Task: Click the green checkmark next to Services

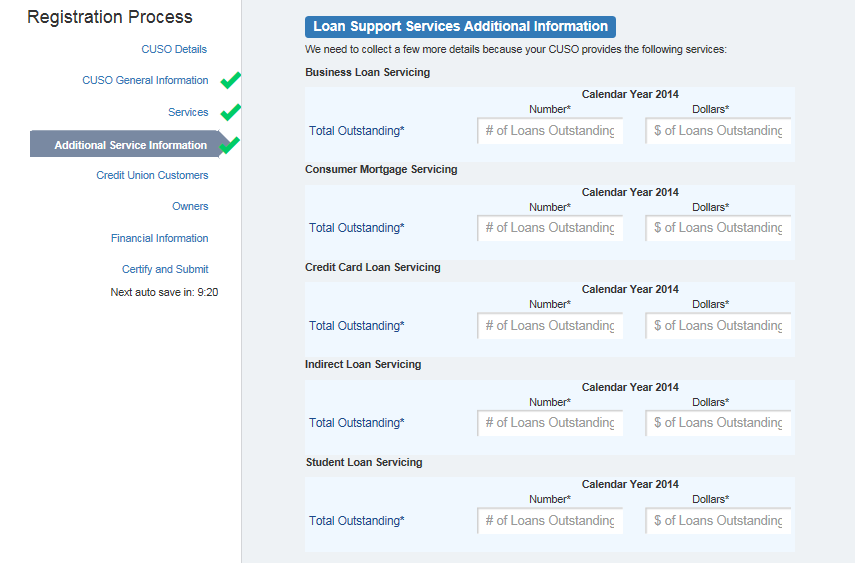Action: tap(231, 112)
